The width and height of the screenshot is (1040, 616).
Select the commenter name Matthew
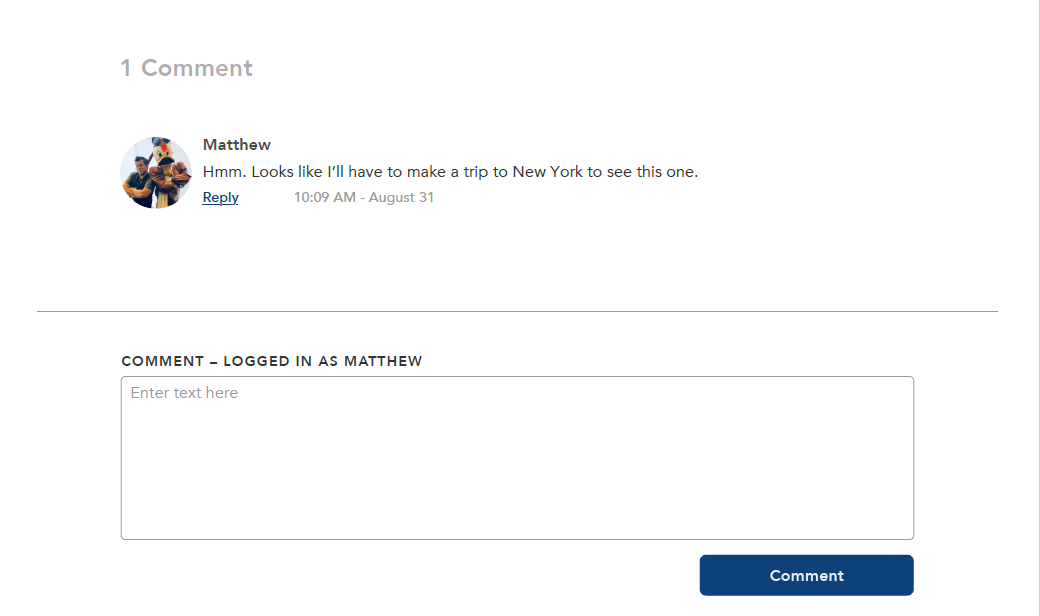[237, 145]
